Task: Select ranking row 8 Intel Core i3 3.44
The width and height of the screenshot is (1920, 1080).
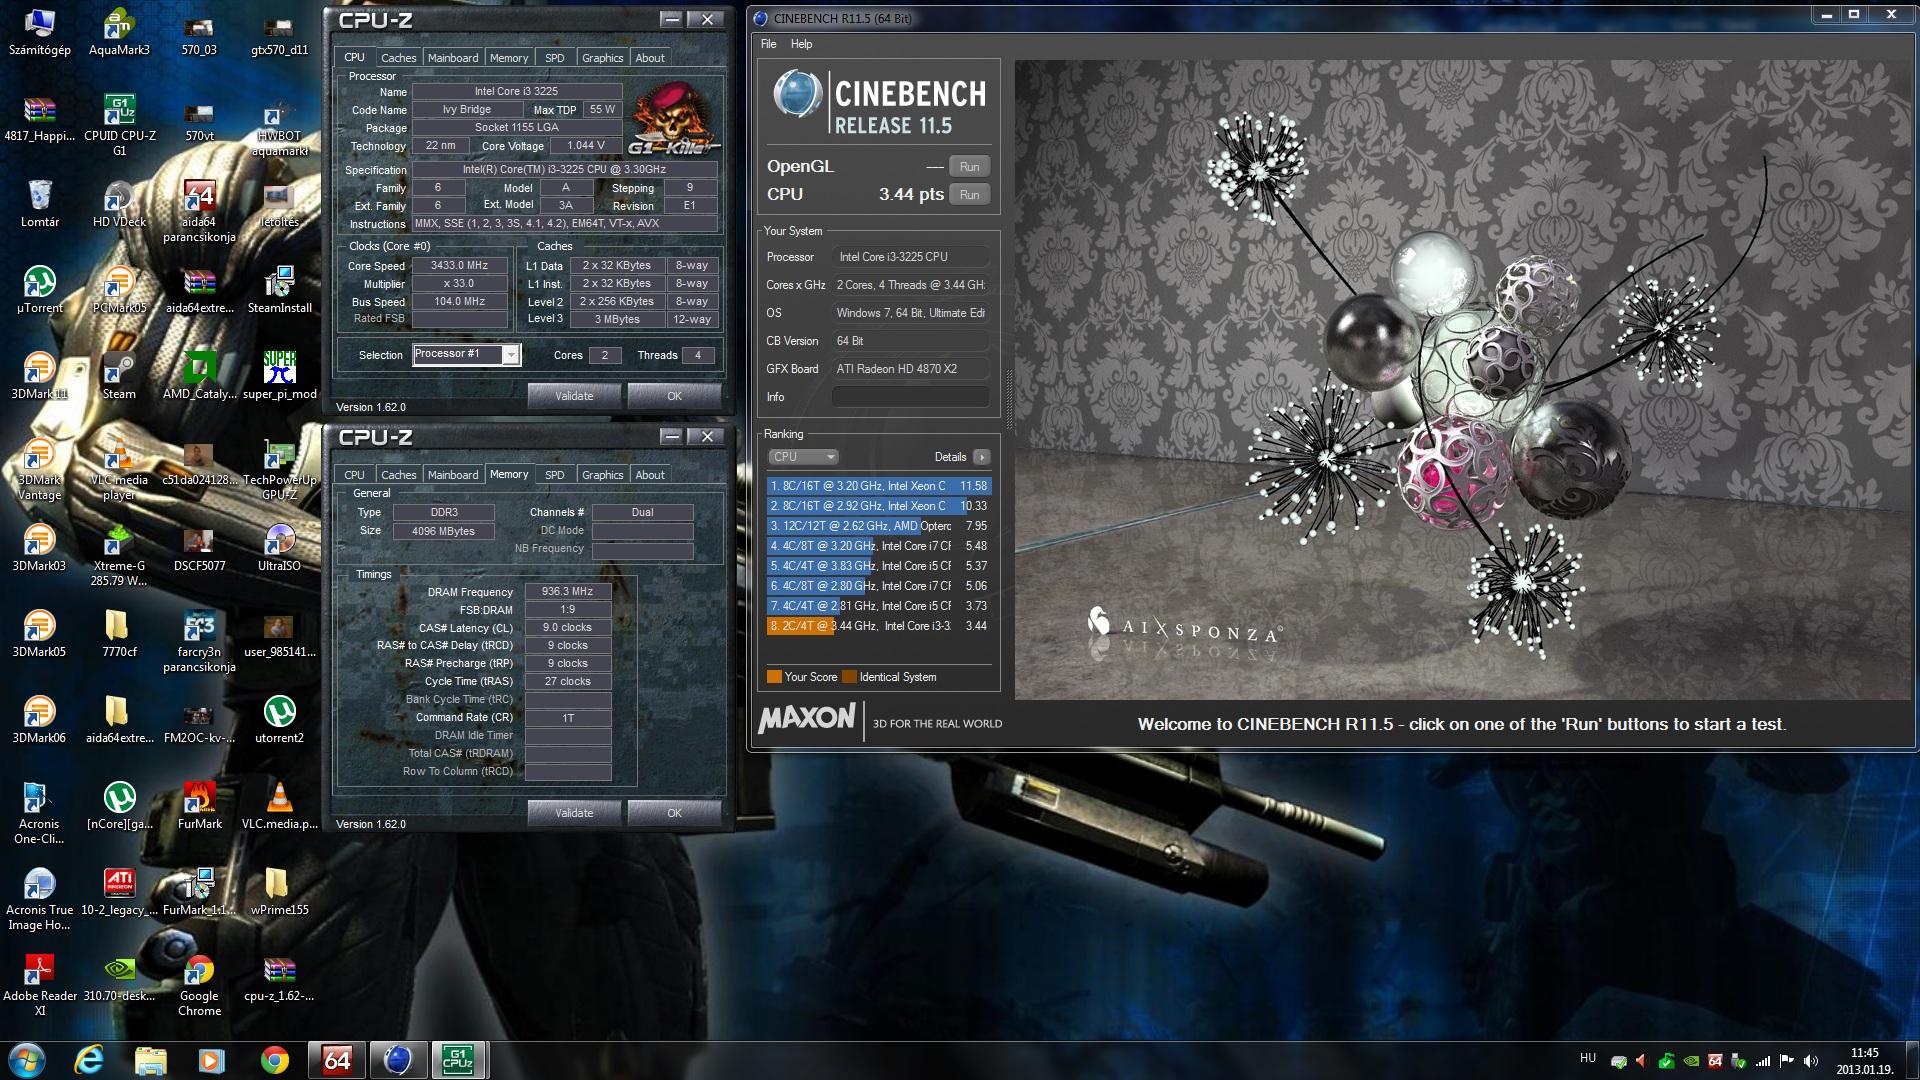Action: coord(879,626)
